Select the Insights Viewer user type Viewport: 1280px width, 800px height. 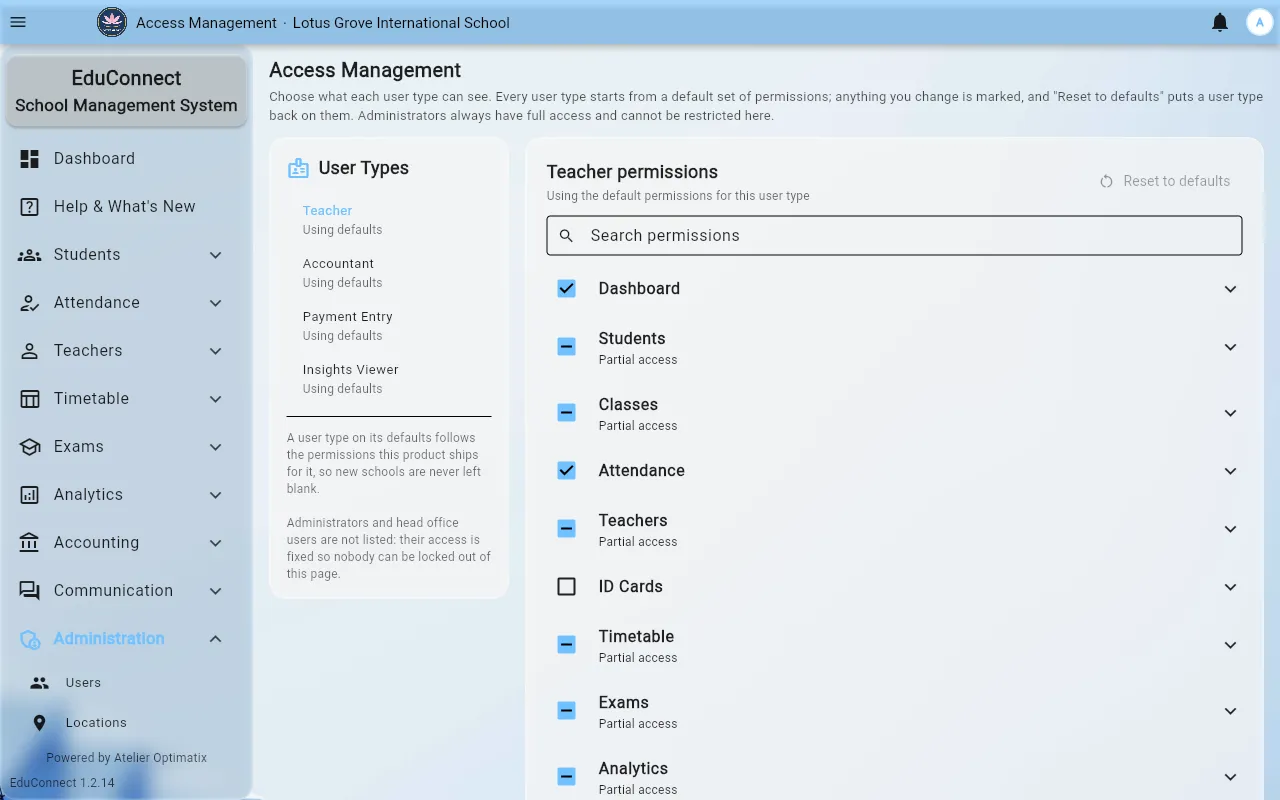point(389,379)
